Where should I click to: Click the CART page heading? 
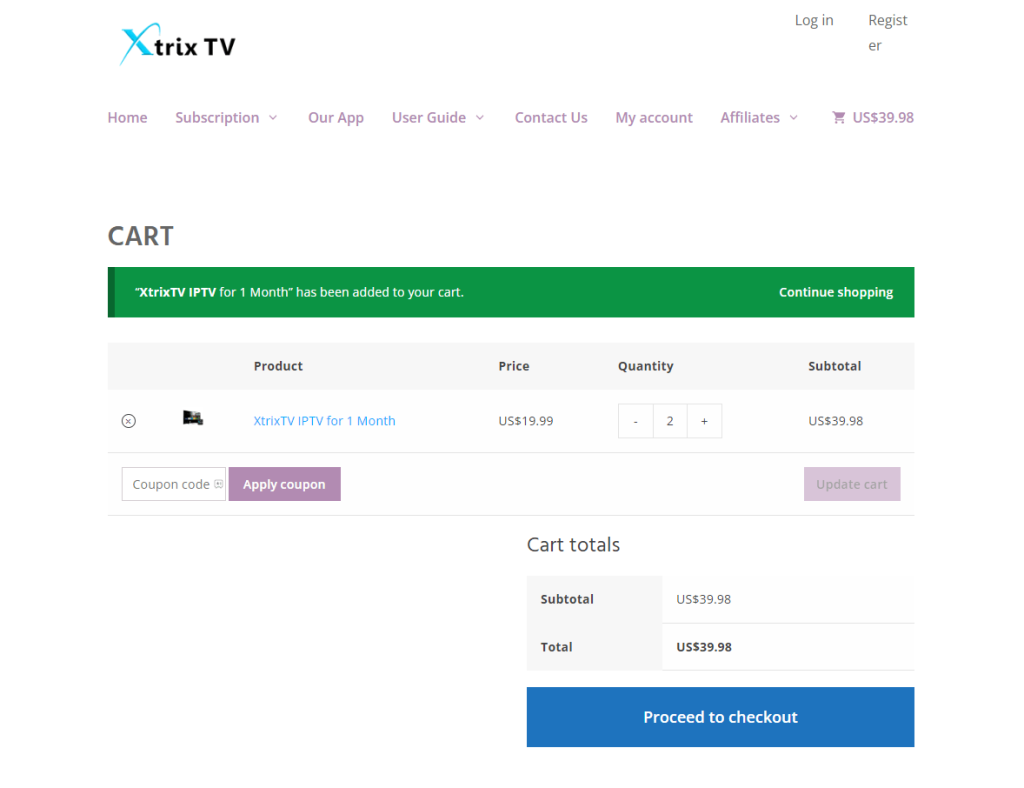tap(140, 236)
